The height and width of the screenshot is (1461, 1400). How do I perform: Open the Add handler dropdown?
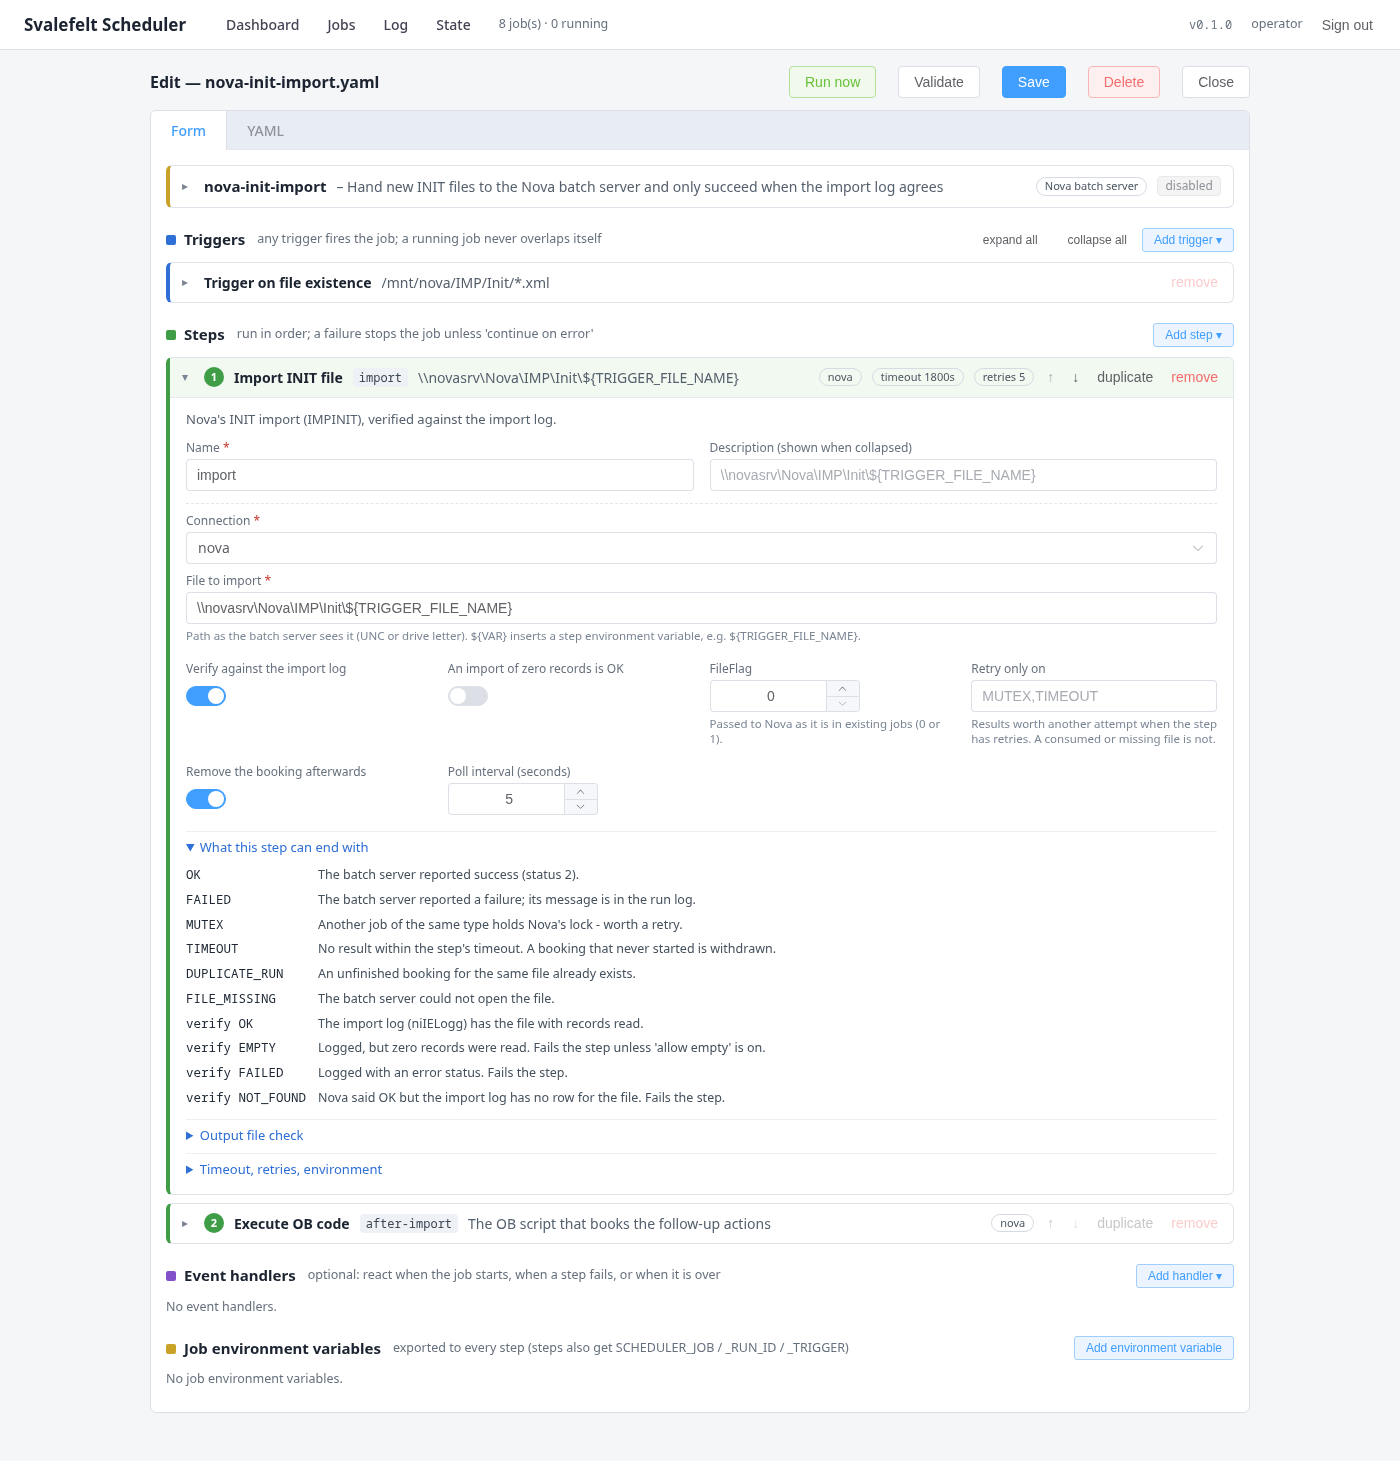(1185, 1276)
